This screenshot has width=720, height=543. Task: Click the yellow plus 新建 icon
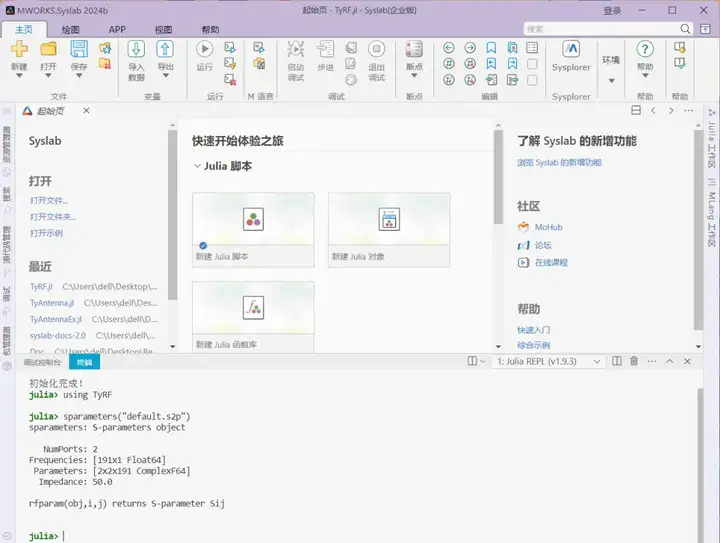tap(19, 49)
